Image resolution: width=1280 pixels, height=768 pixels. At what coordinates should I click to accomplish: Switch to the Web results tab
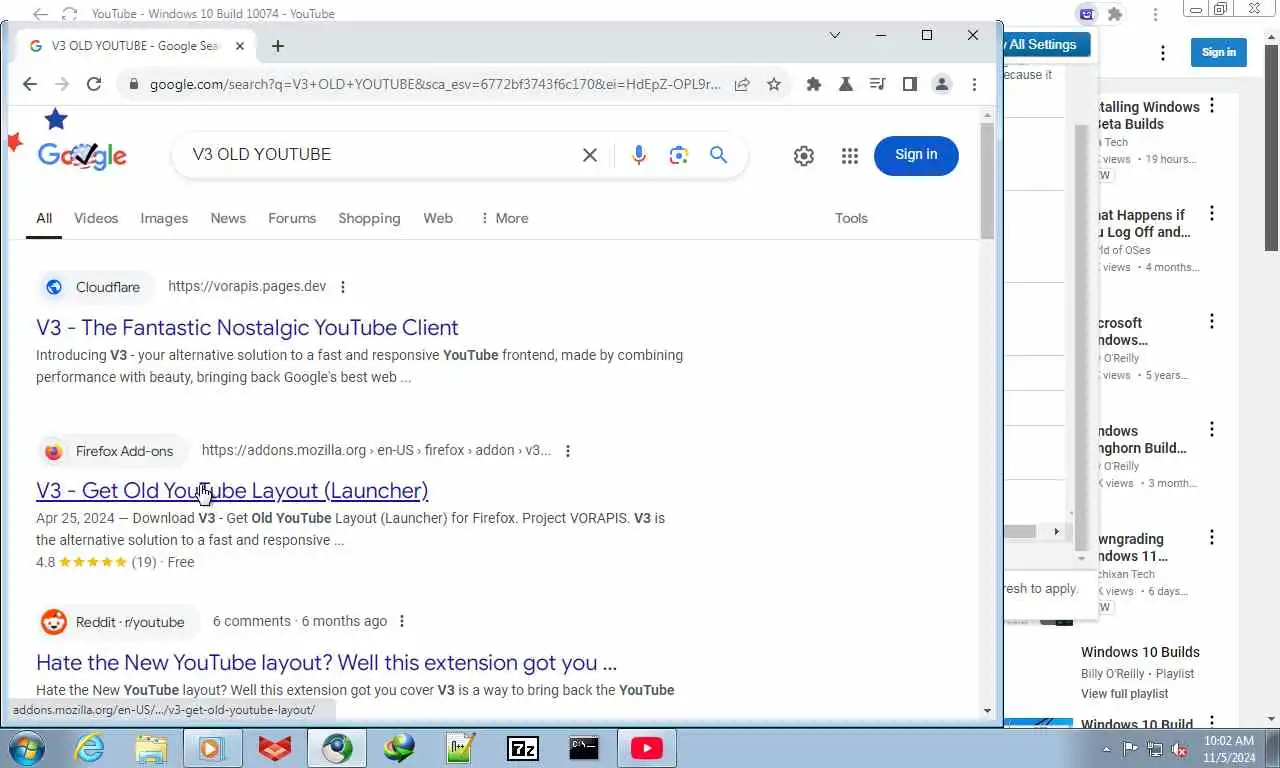click(x=438, y=218)
